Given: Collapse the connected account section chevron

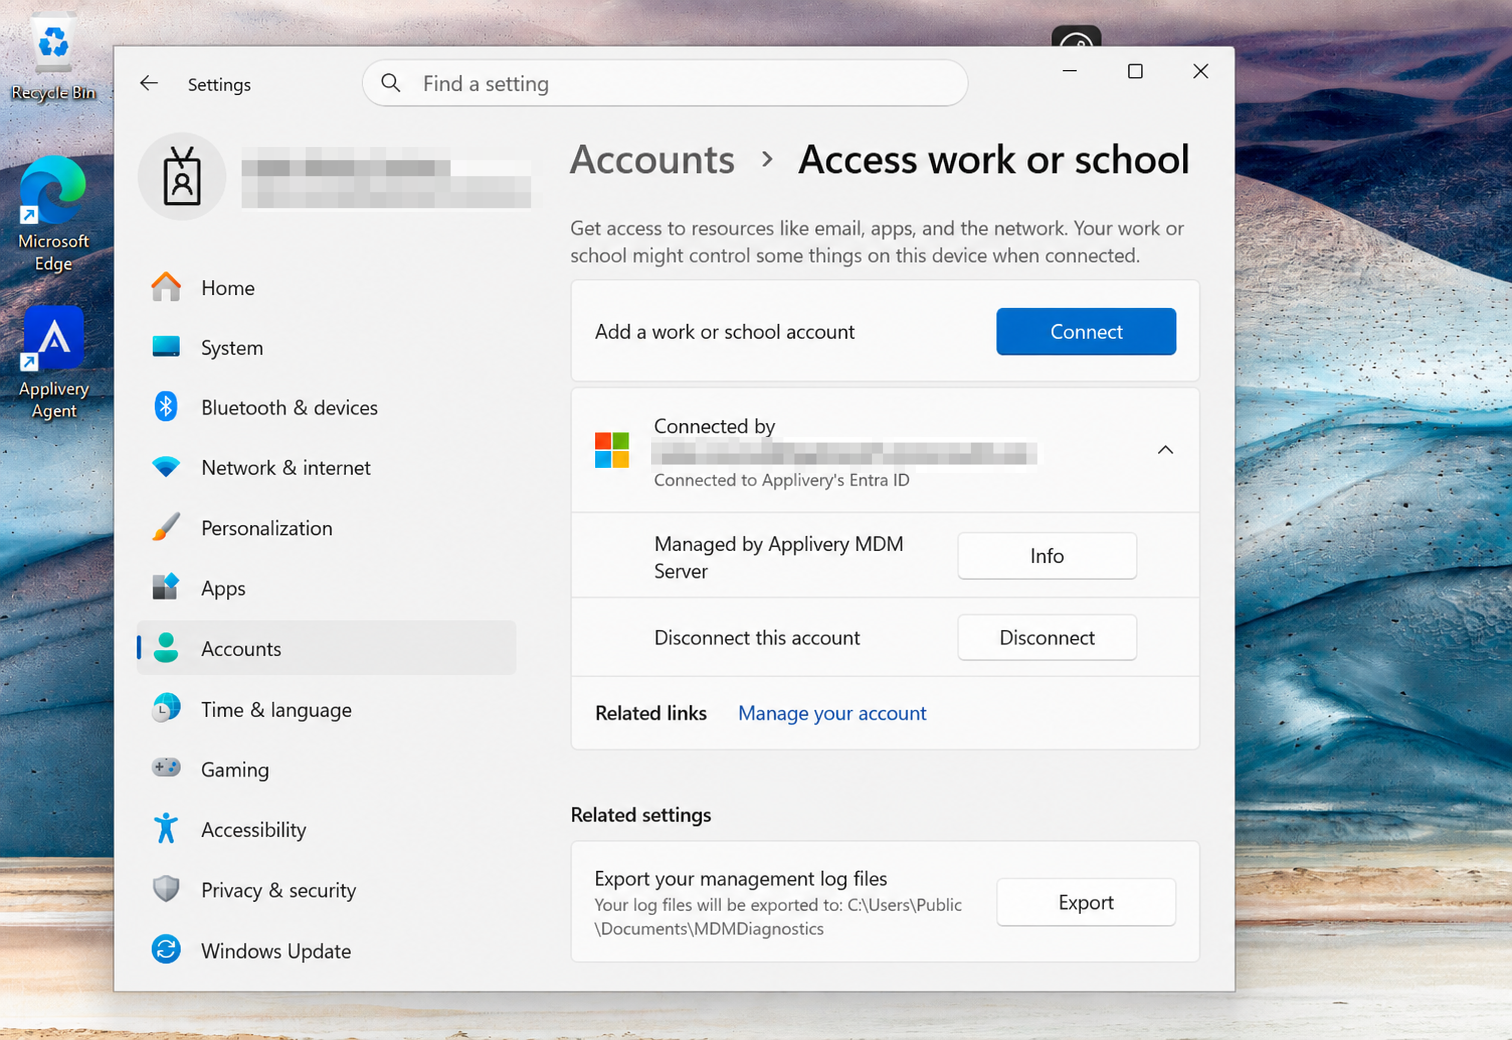Looking at the screenshot, I should 1165,450.
